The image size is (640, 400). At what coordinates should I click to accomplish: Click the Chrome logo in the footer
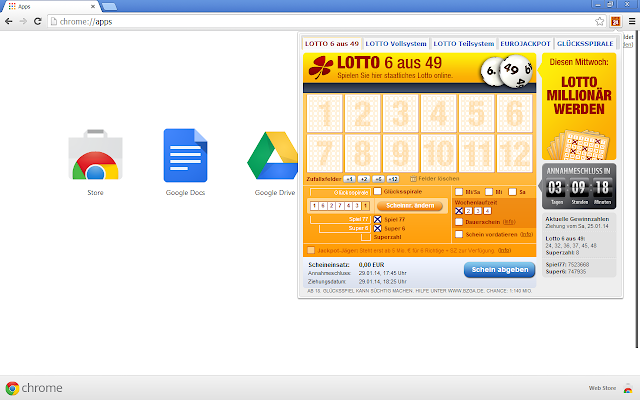pyautogui.click(x=12, y=388)
